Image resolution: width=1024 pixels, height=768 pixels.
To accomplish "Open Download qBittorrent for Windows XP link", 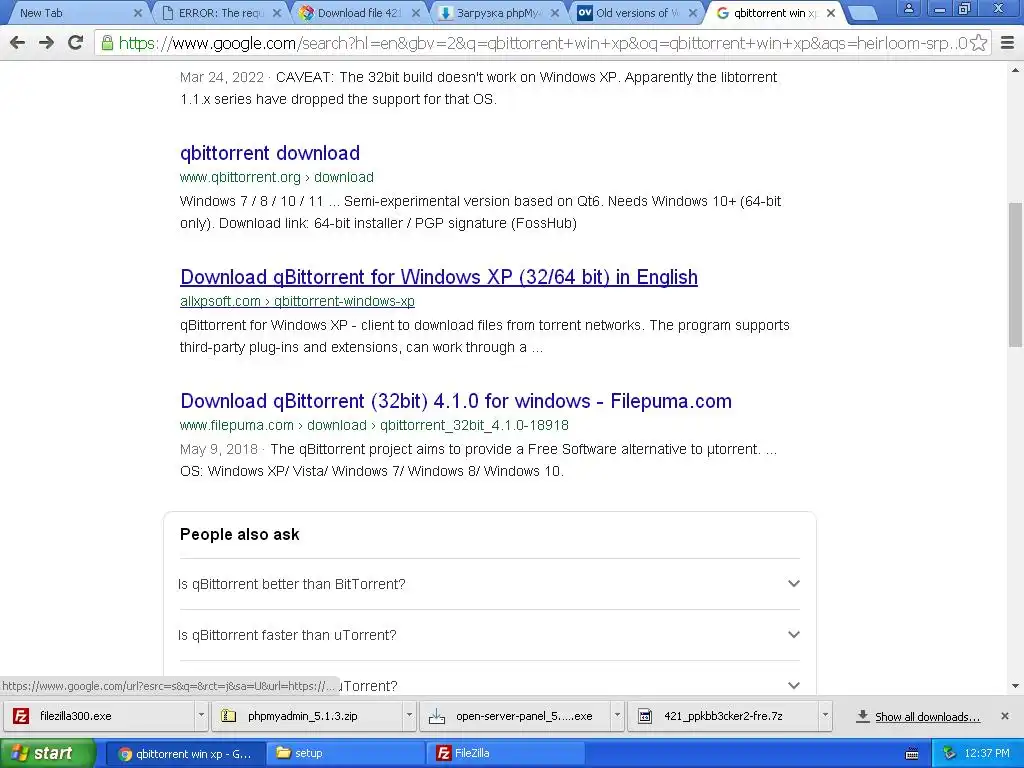I will coord(439,277).
